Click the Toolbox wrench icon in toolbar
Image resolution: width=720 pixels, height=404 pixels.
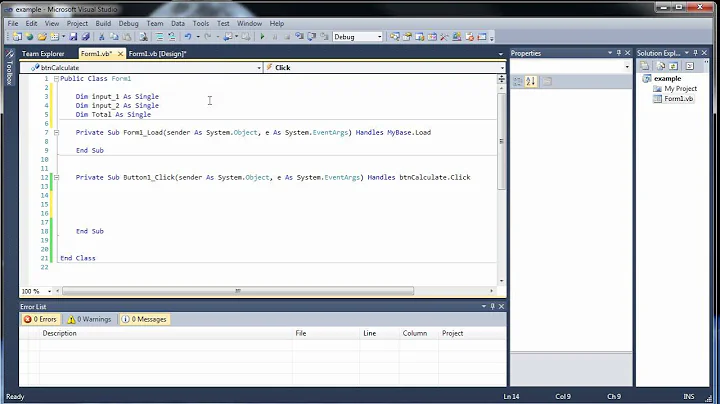444,37
